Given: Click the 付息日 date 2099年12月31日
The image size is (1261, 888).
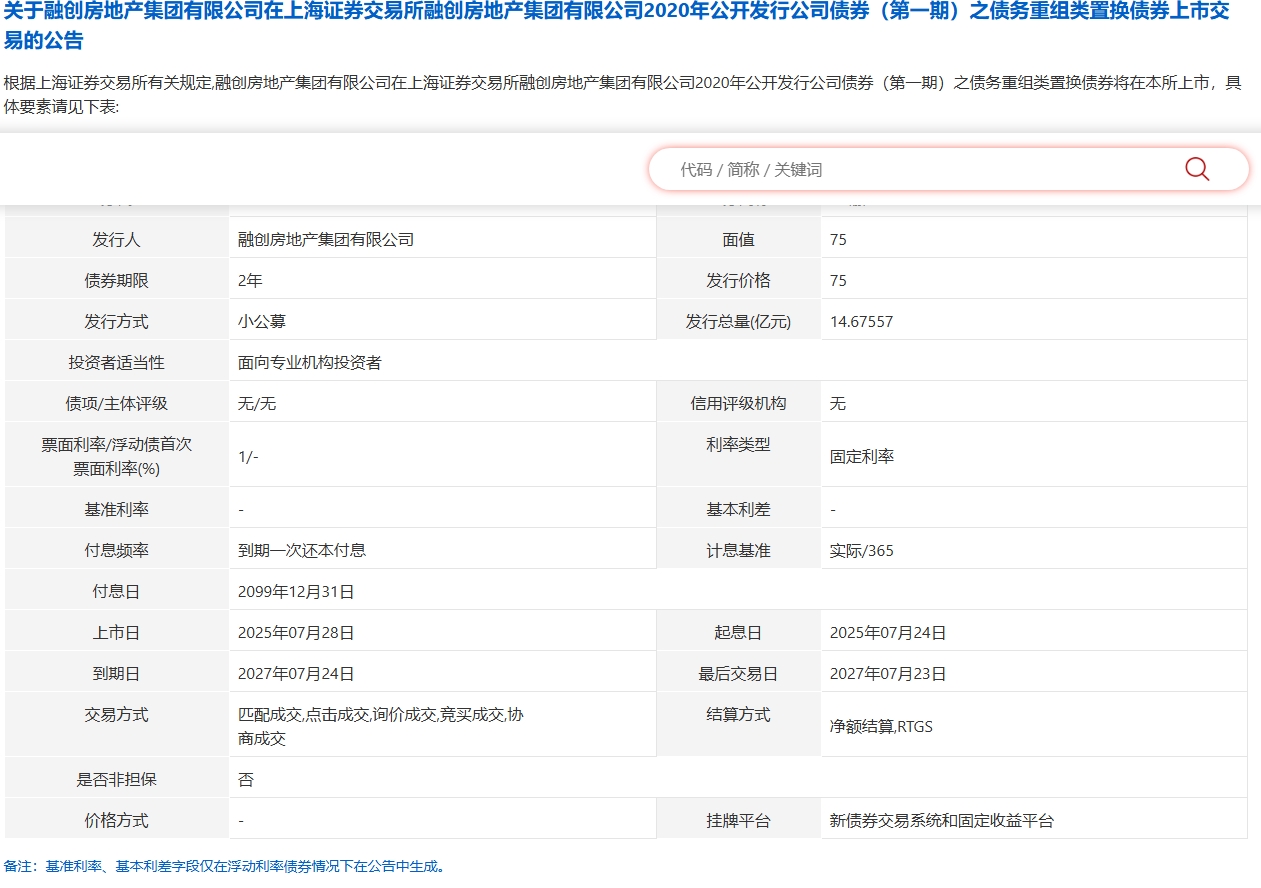Looking at the screenshot, I should pyautogui.click(x=296, y=592).
